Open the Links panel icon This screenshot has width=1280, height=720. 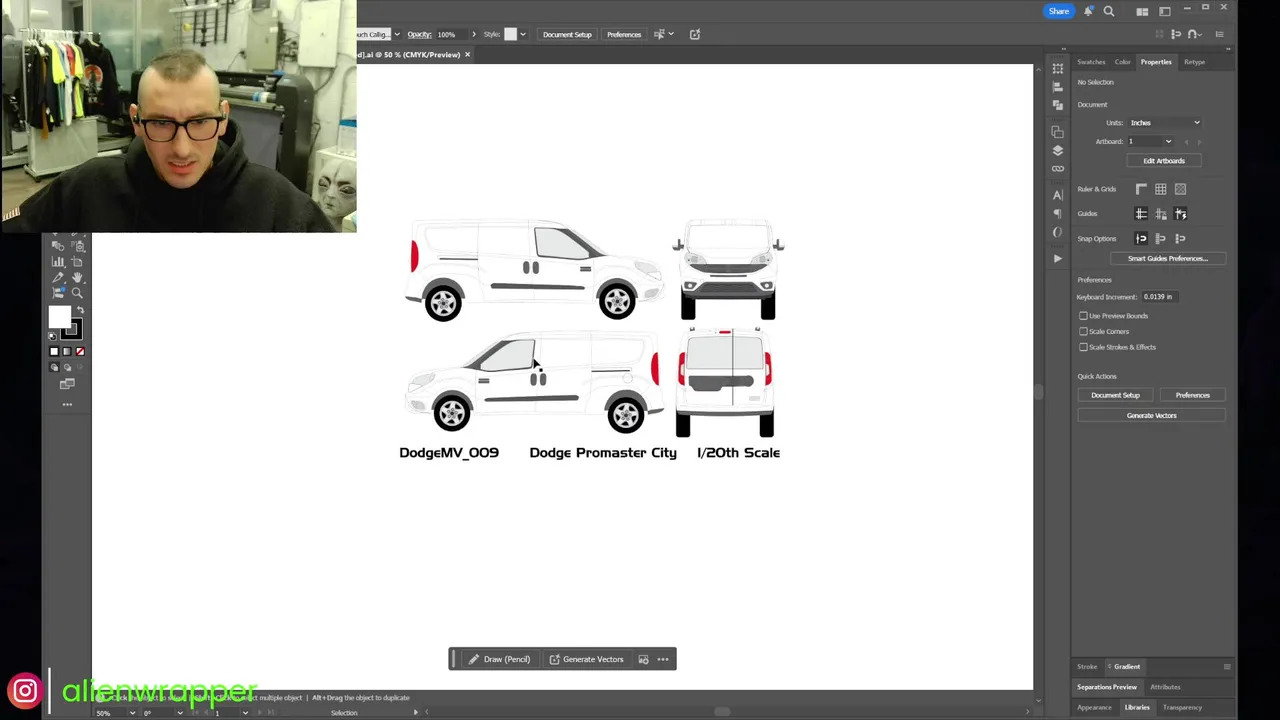click(x=1058, y=168)
